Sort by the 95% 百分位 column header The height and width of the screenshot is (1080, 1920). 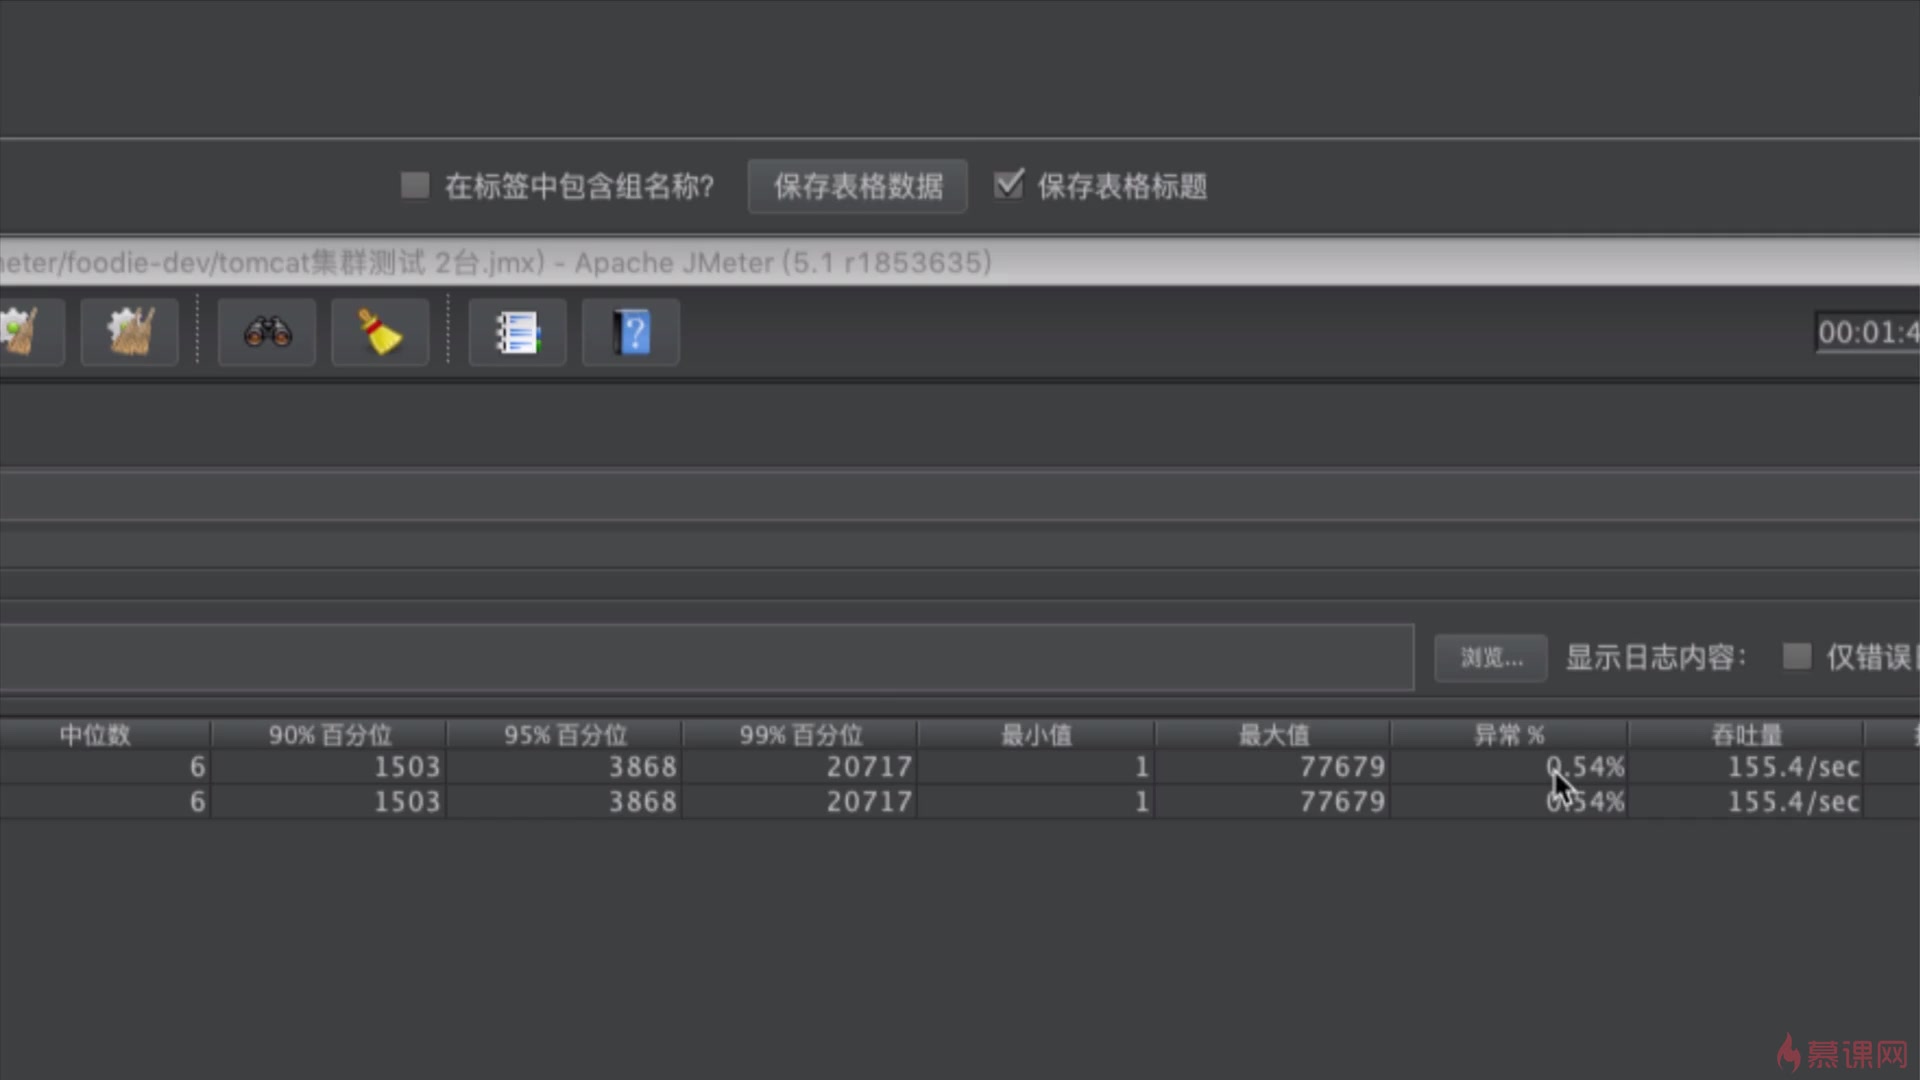565,735
